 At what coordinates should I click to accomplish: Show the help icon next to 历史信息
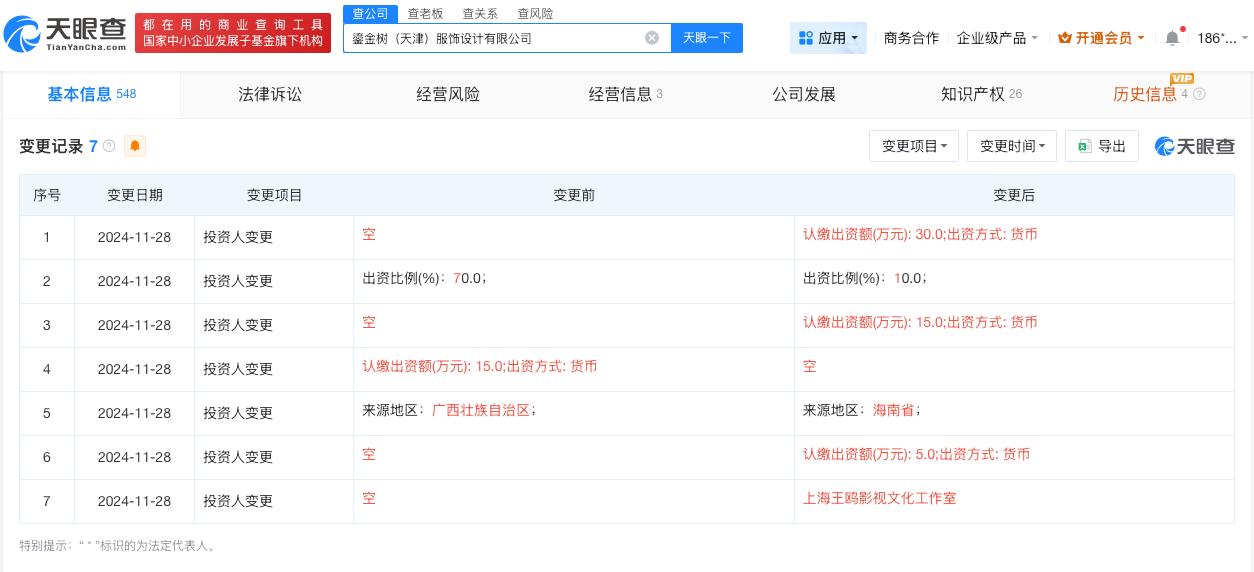1199,94
